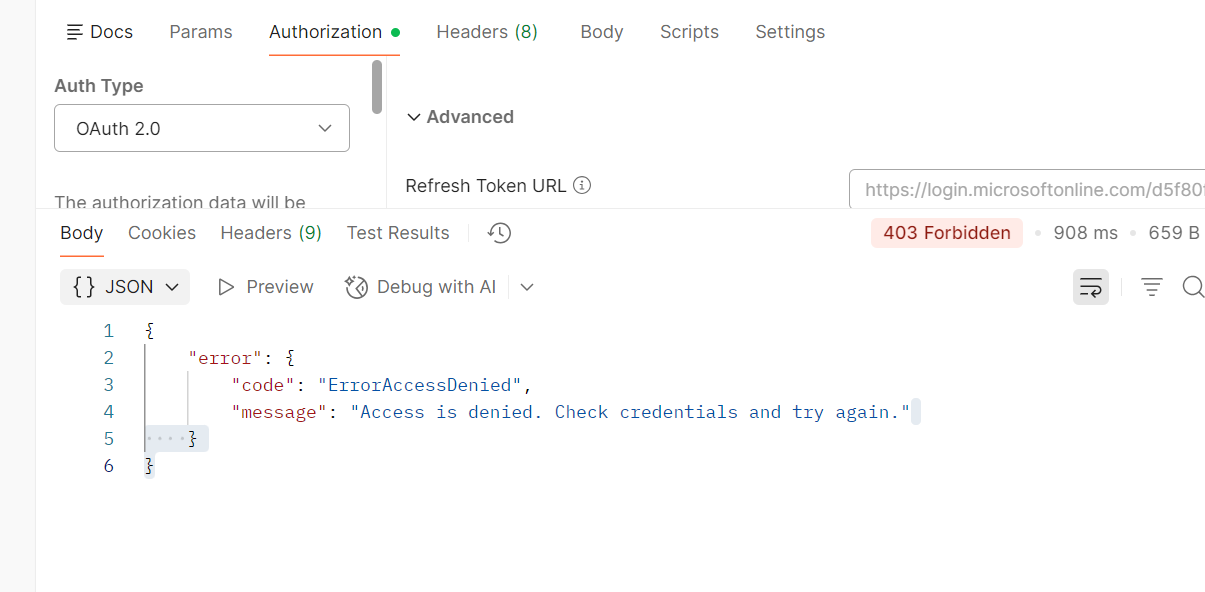1205x592 pixels.
Task: Click the Debug with AI button
Action: (x=421, y=287)
